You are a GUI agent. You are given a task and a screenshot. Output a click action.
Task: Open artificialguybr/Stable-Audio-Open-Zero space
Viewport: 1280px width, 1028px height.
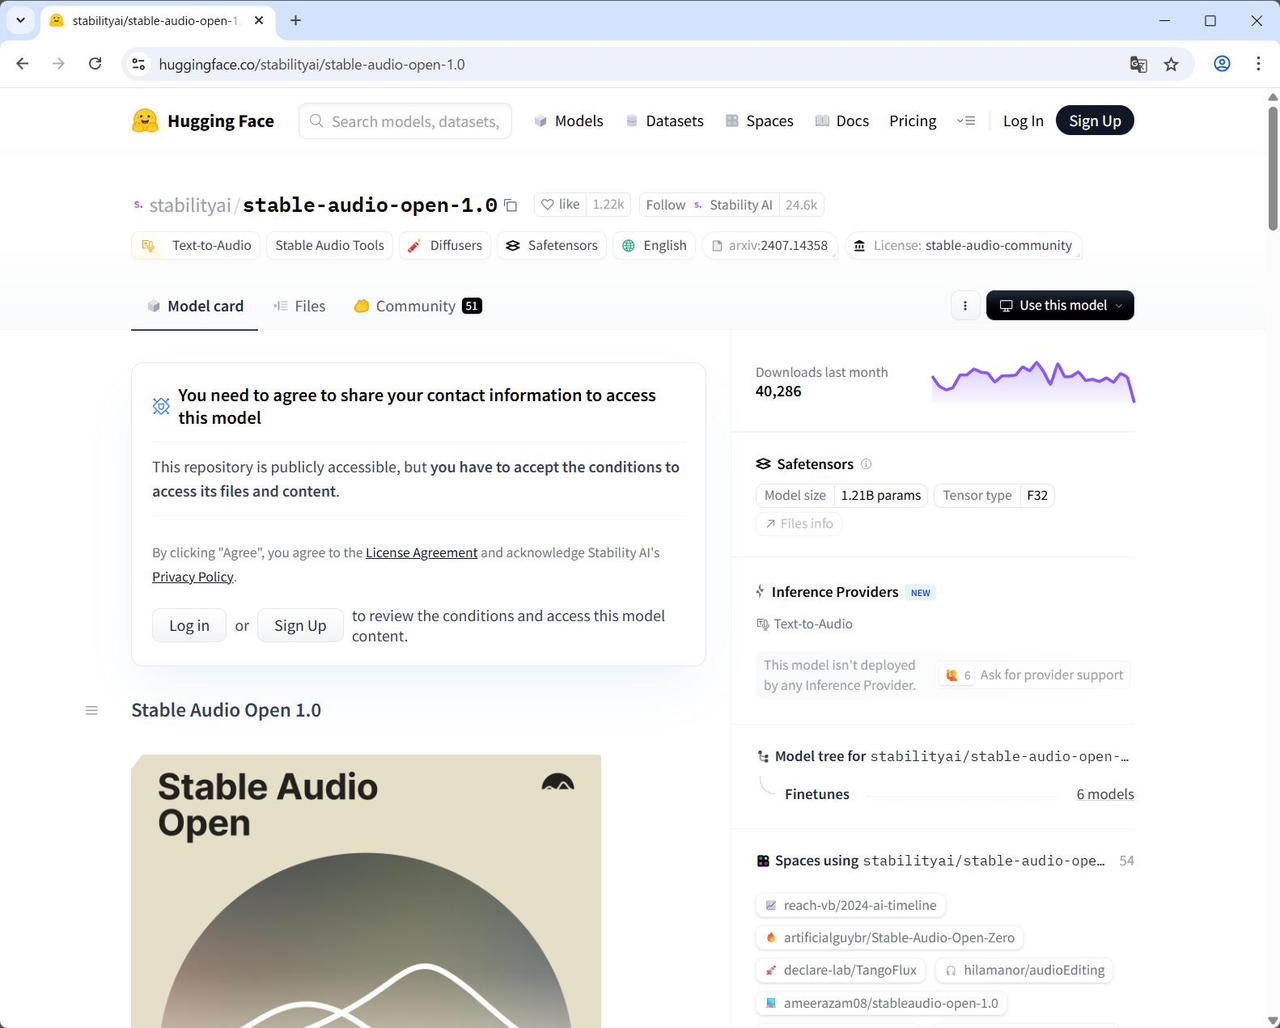890,937
